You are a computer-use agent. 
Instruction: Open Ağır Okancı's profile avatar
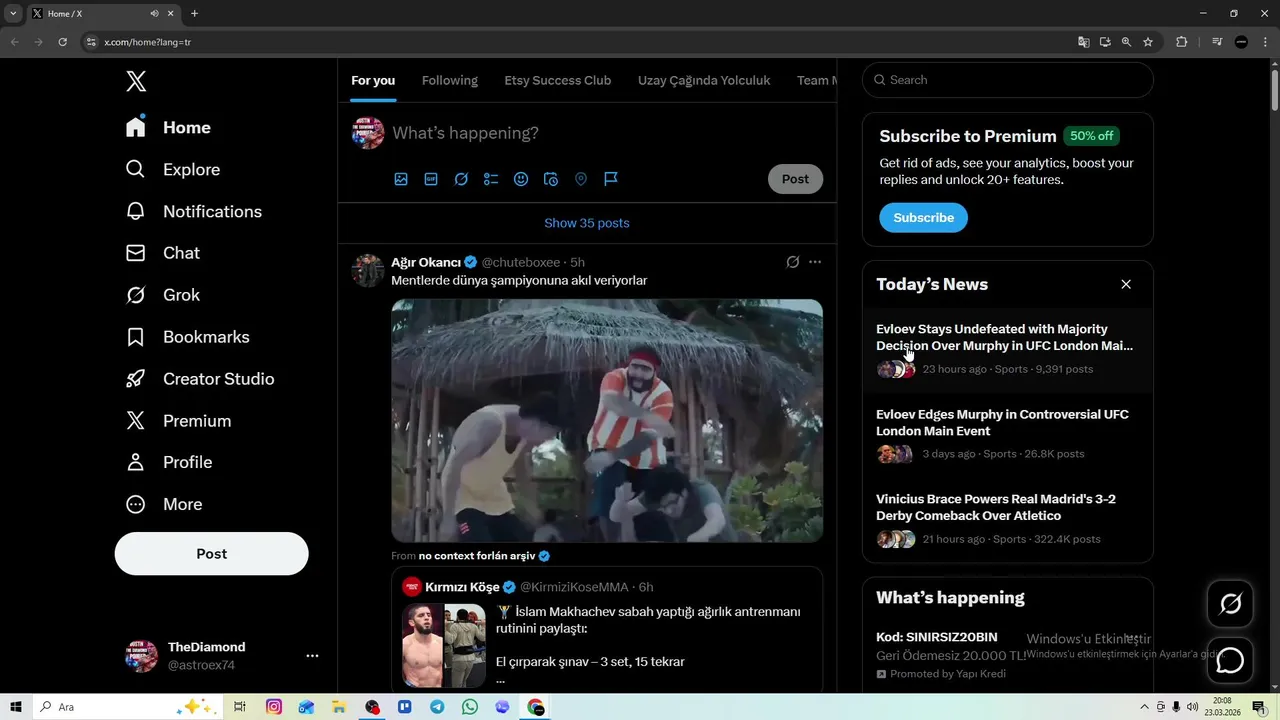point(368,270)
